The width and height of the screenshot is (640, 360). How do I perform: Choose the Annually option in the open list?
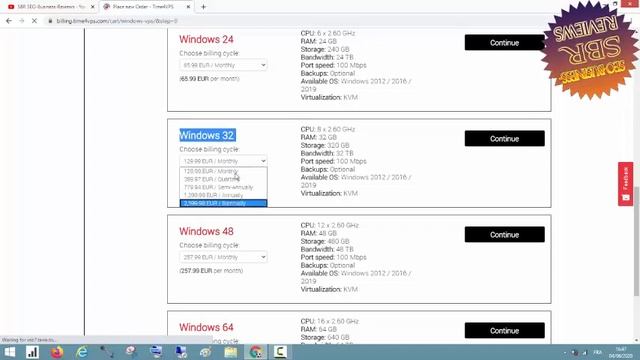pyautogui.click(x=223, y=195)
